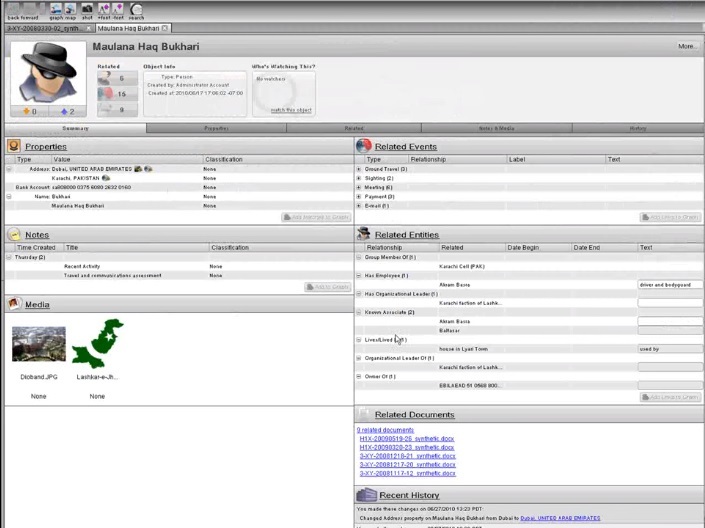Viewport: 705px width, 528px height.
Task: Click Add to Graph button in Related Entities
Action: (670, 397)
